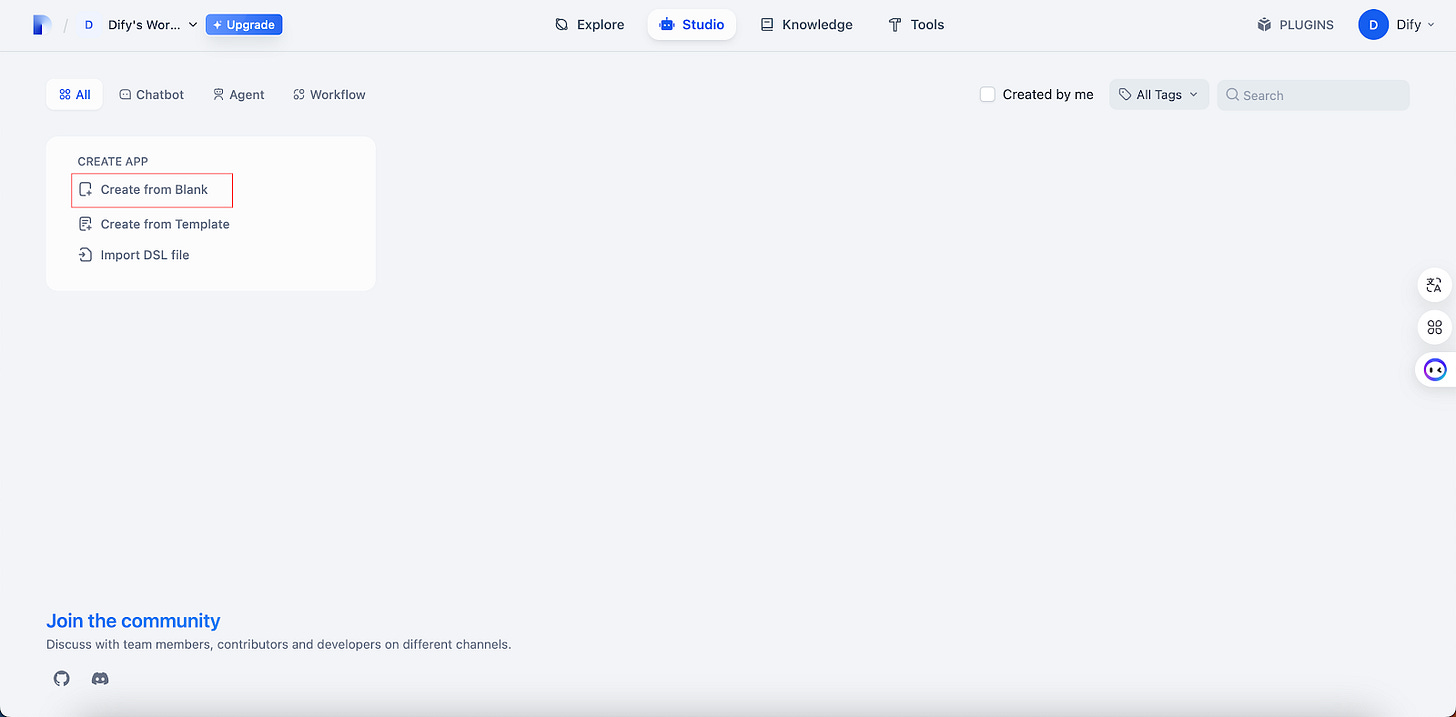Filter apps by Workflow tab
The height and width of the screenshot is (717, 1456).
pyautogui.click(x=329, y=95)
